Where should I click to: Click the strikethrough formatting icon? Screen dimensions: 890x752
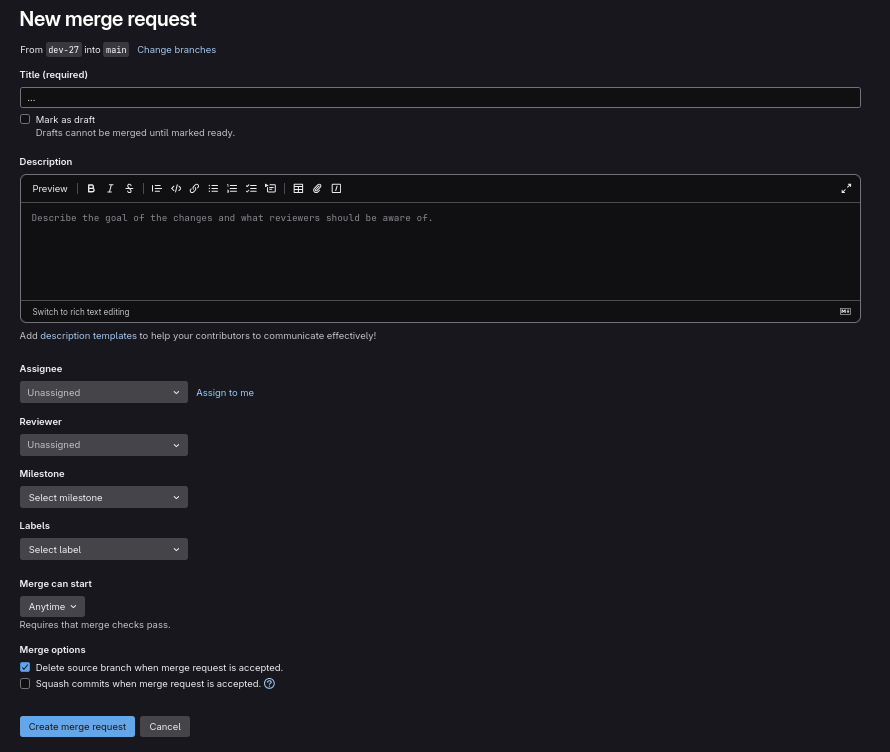129,188
